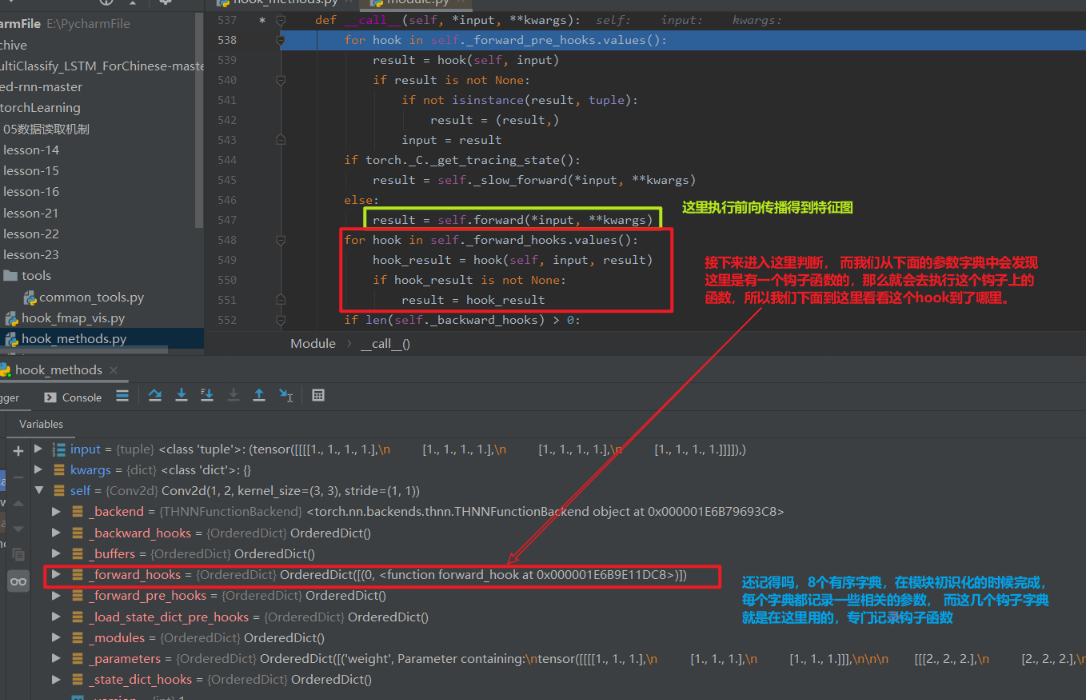This screenshot has width=1086, height=700.
Task: Add a new watch with plus icon
Action: pyautogui.click(x=18, y=451)
